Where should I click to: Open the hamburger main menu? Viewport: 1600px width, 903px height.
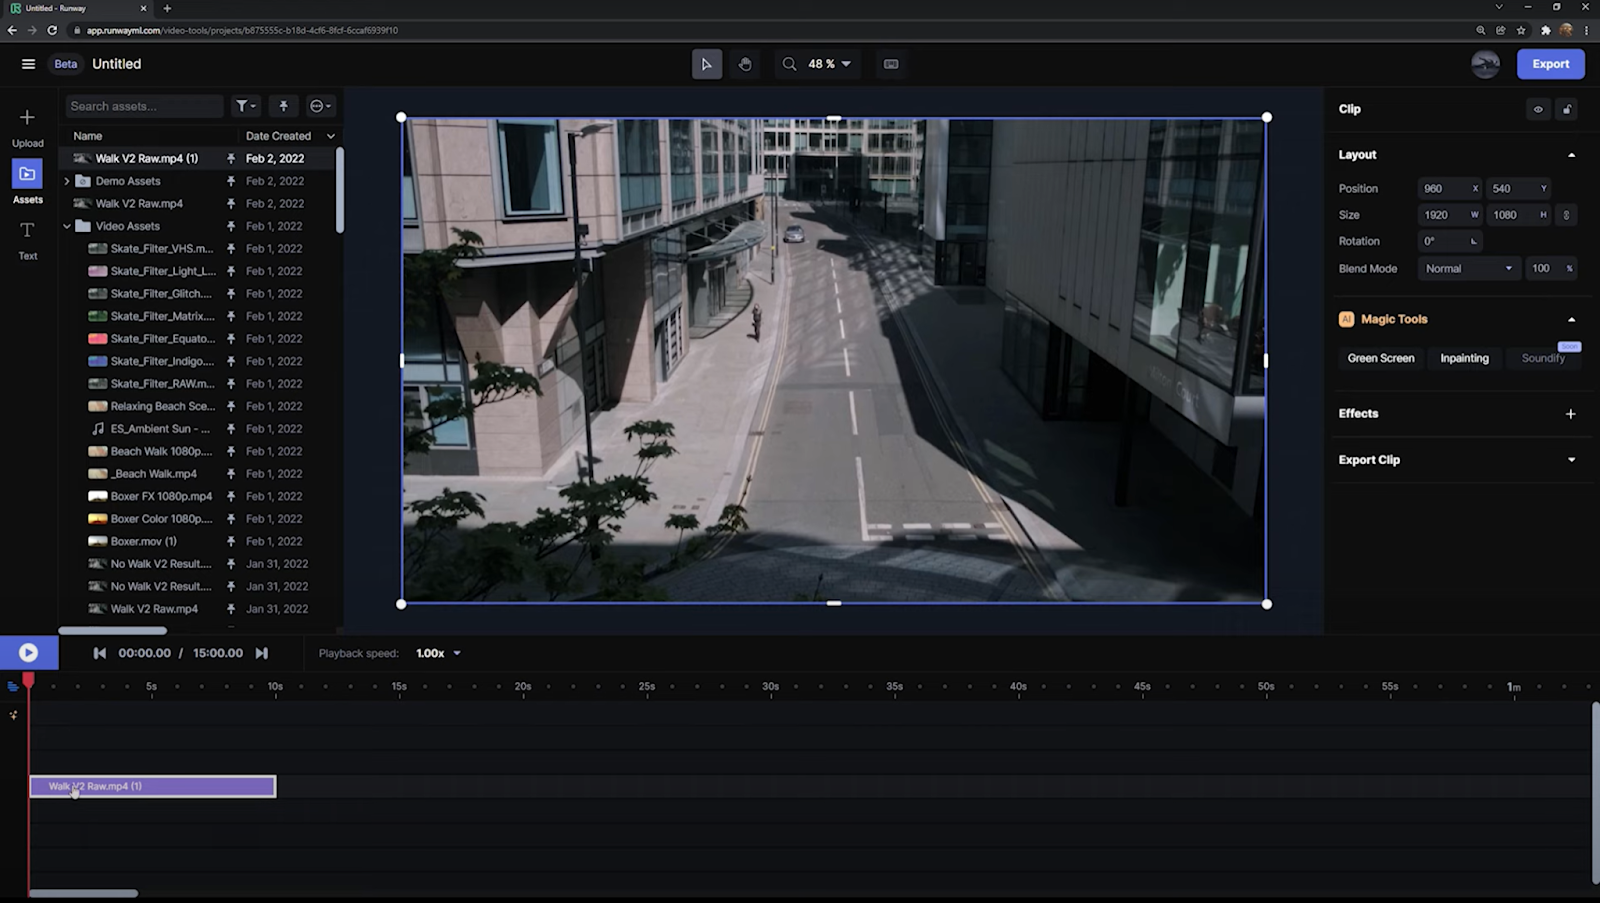pyautogui.click(x=28, y=64)
